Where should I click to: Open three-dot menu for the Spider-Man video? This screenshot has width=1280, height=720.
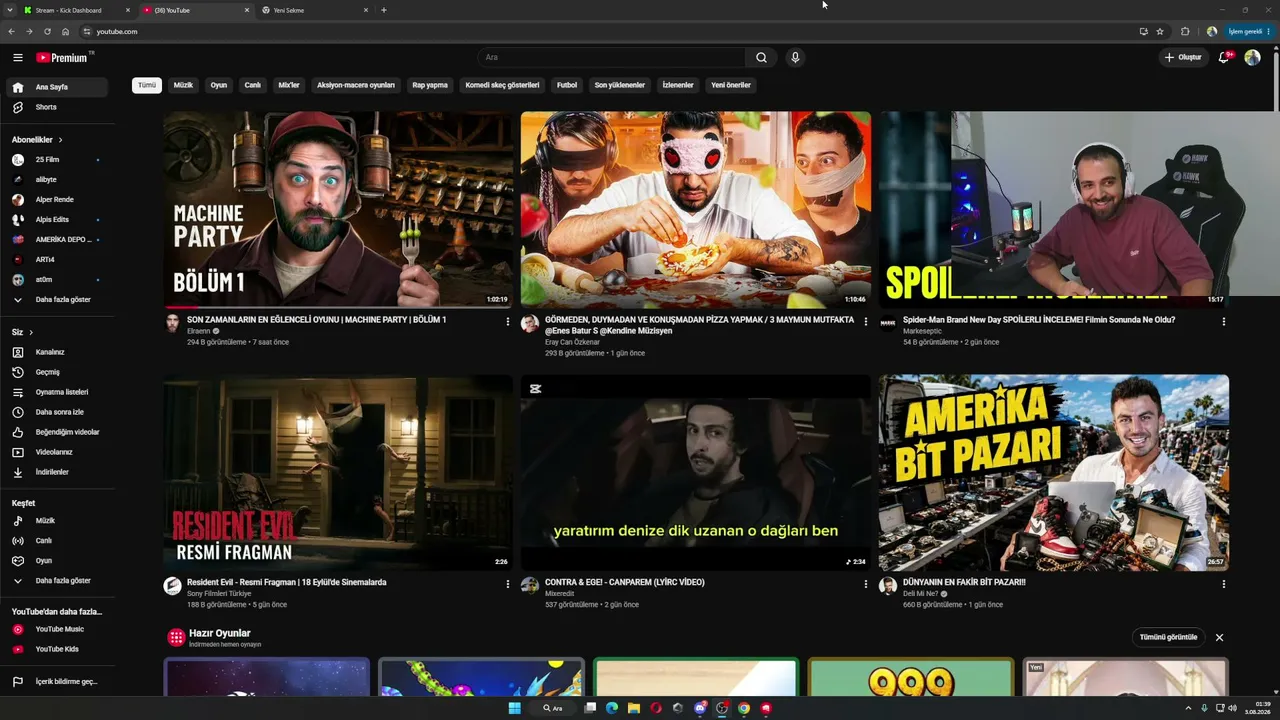click(1223, 322)
